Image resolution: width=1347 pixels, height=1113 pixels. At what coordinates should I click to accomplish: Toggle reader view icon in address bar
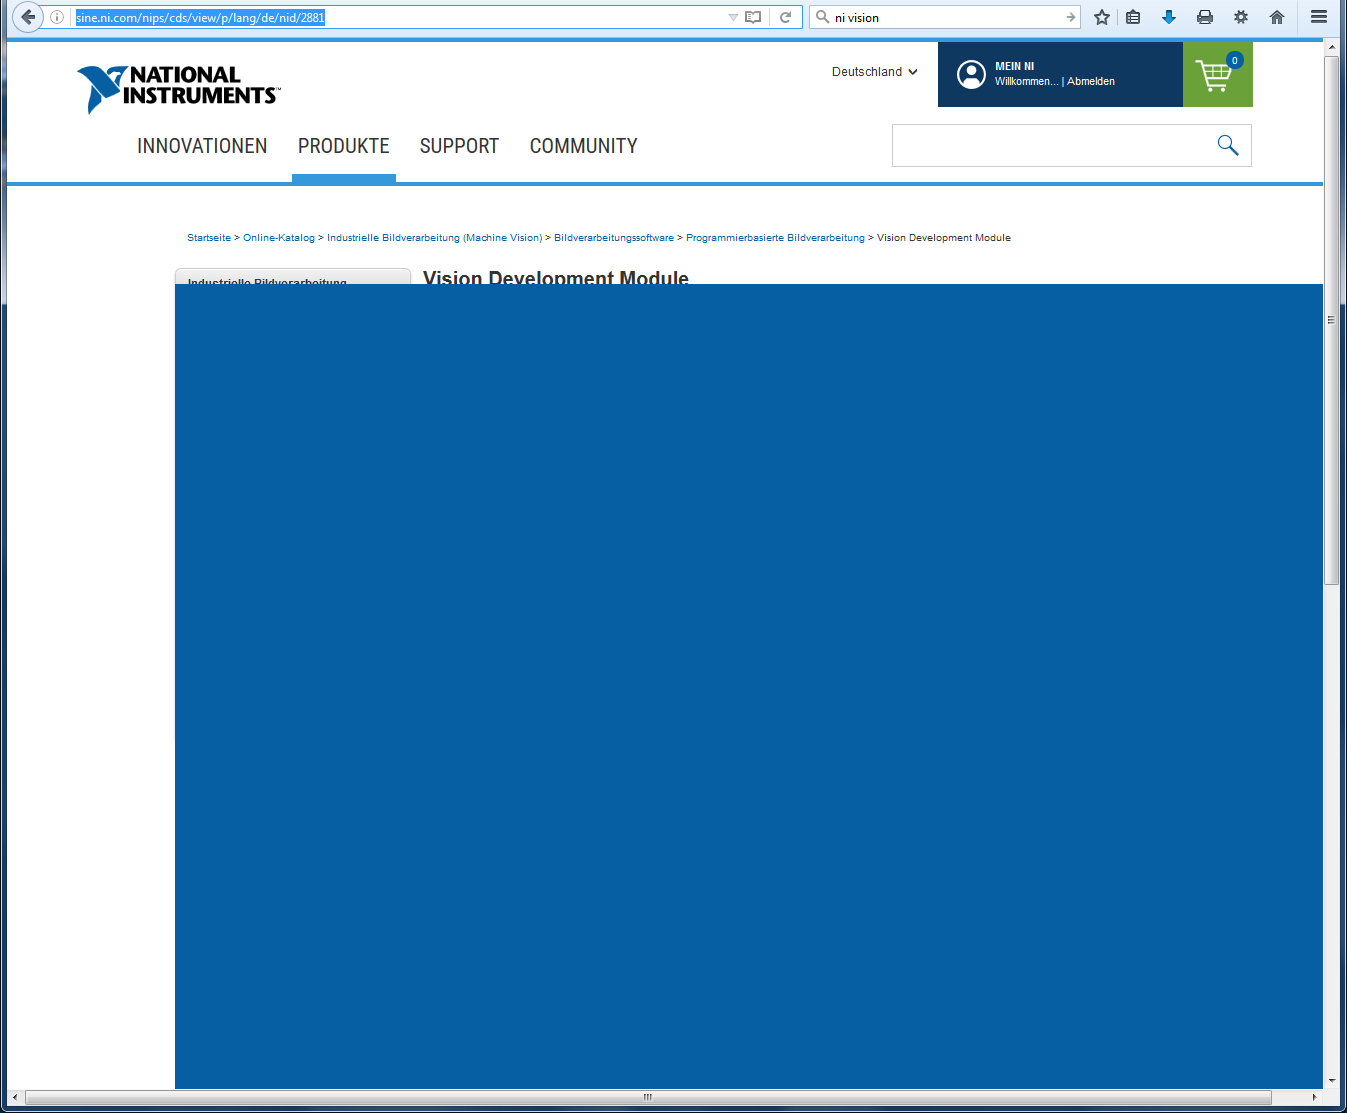point(753,17)
